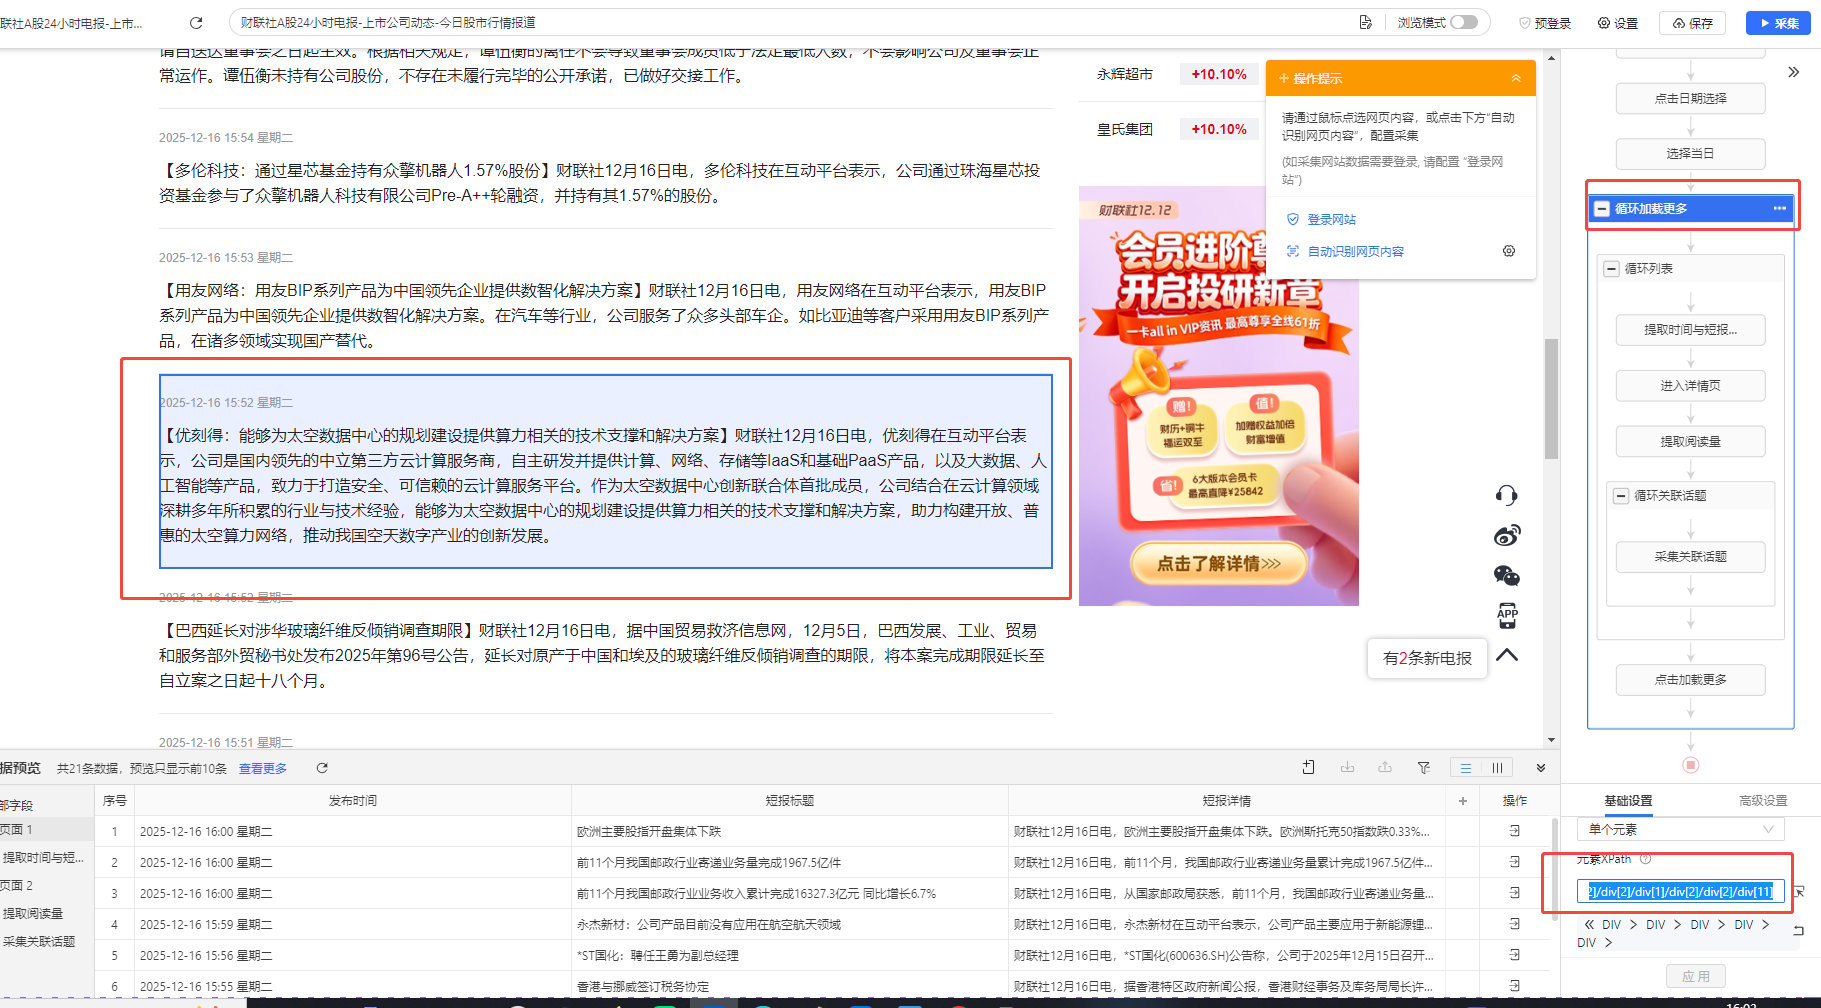Collapse the 循环关联话题 loop block
Screen dimensions: 1821x1008
[x=1621, y=496]
